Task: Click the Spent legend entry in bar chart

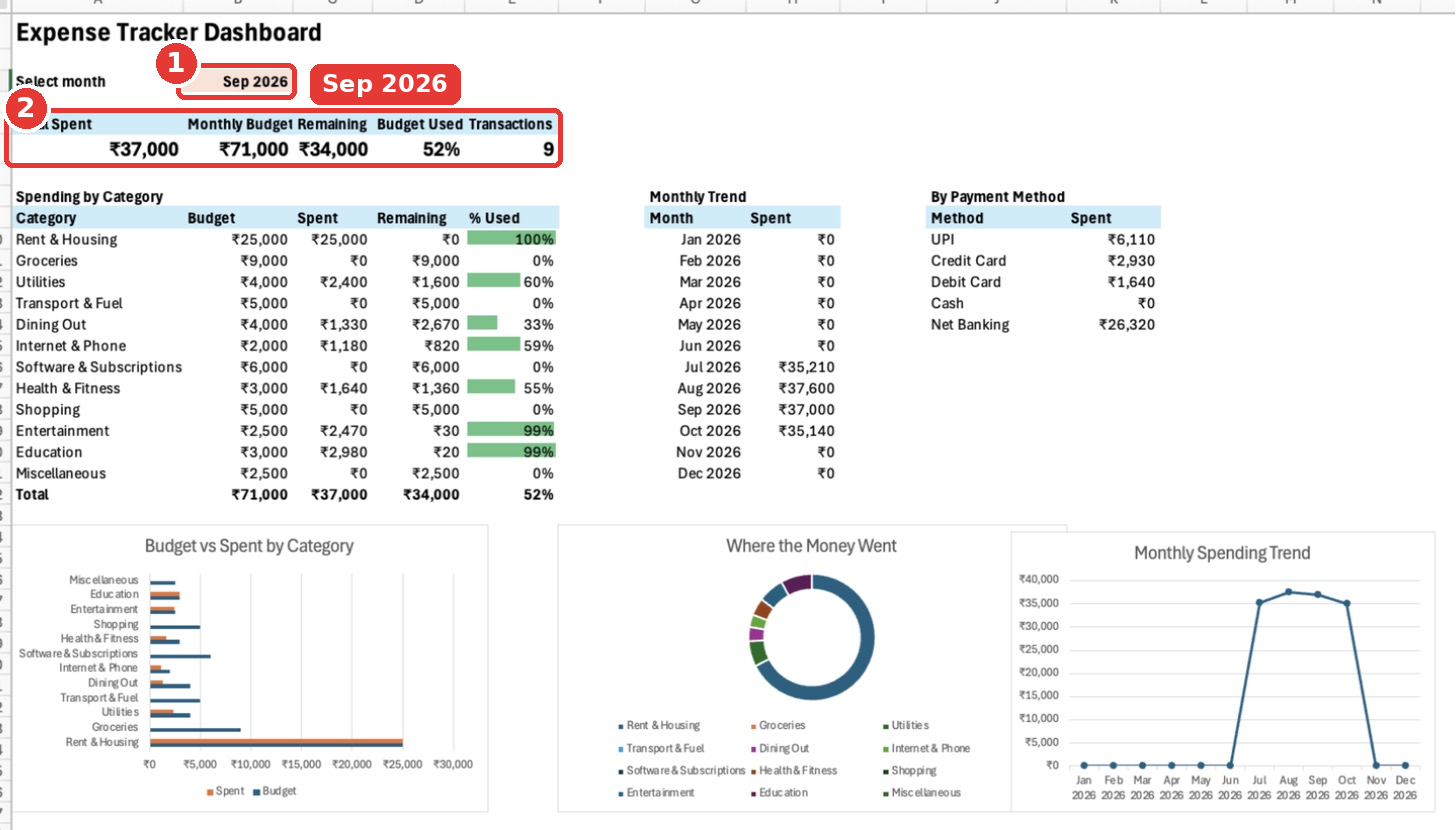Action: click(x=225, y=791)
